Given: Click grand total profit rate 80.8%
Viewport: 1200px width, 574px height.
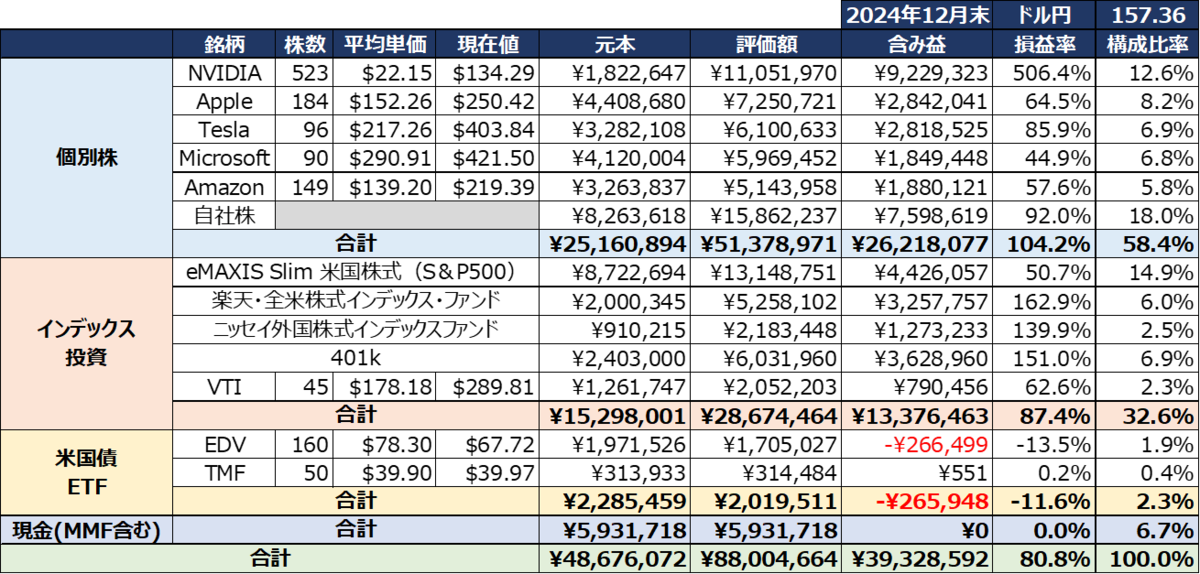Looking at the screenshot, I should 1044,558.
